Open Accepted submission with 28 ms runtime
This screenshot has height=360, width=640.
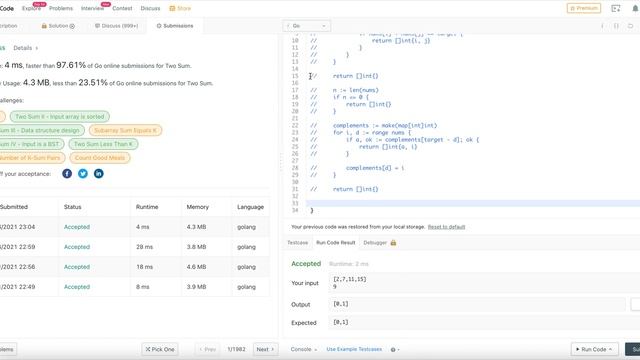pos(77,247)
